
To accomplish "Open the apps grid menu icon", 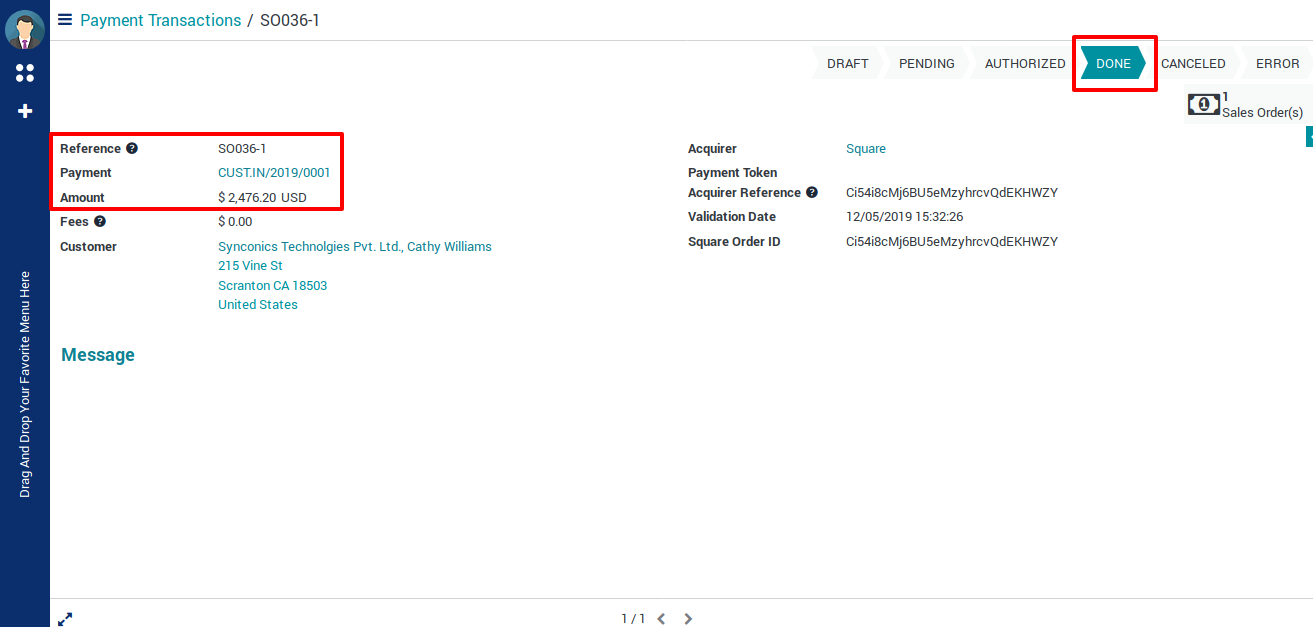I will click(x=25, y=73).
